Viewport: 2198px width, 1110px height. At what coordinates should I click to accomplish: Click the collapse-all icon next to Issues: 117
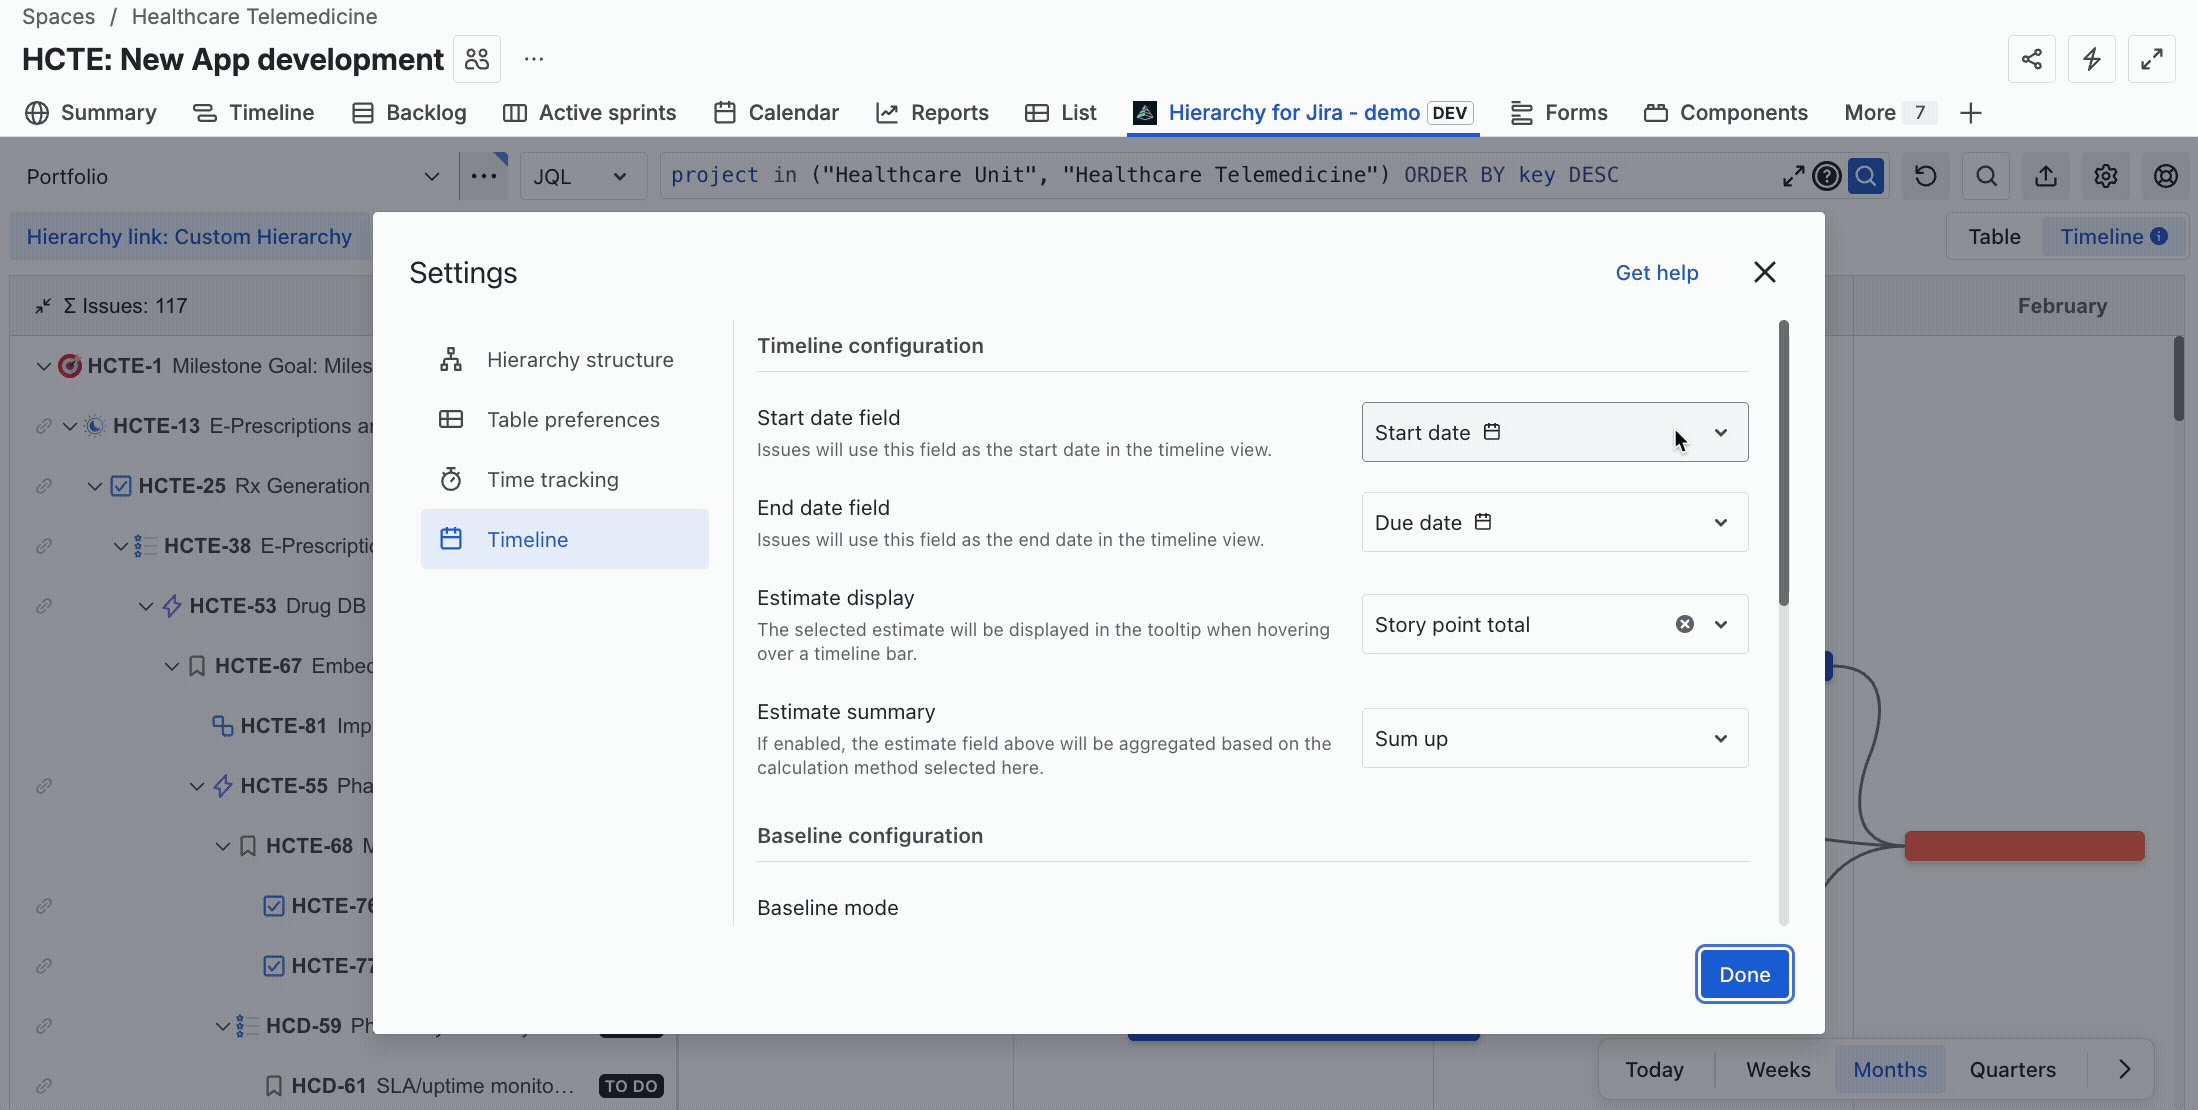coord(43,306)
